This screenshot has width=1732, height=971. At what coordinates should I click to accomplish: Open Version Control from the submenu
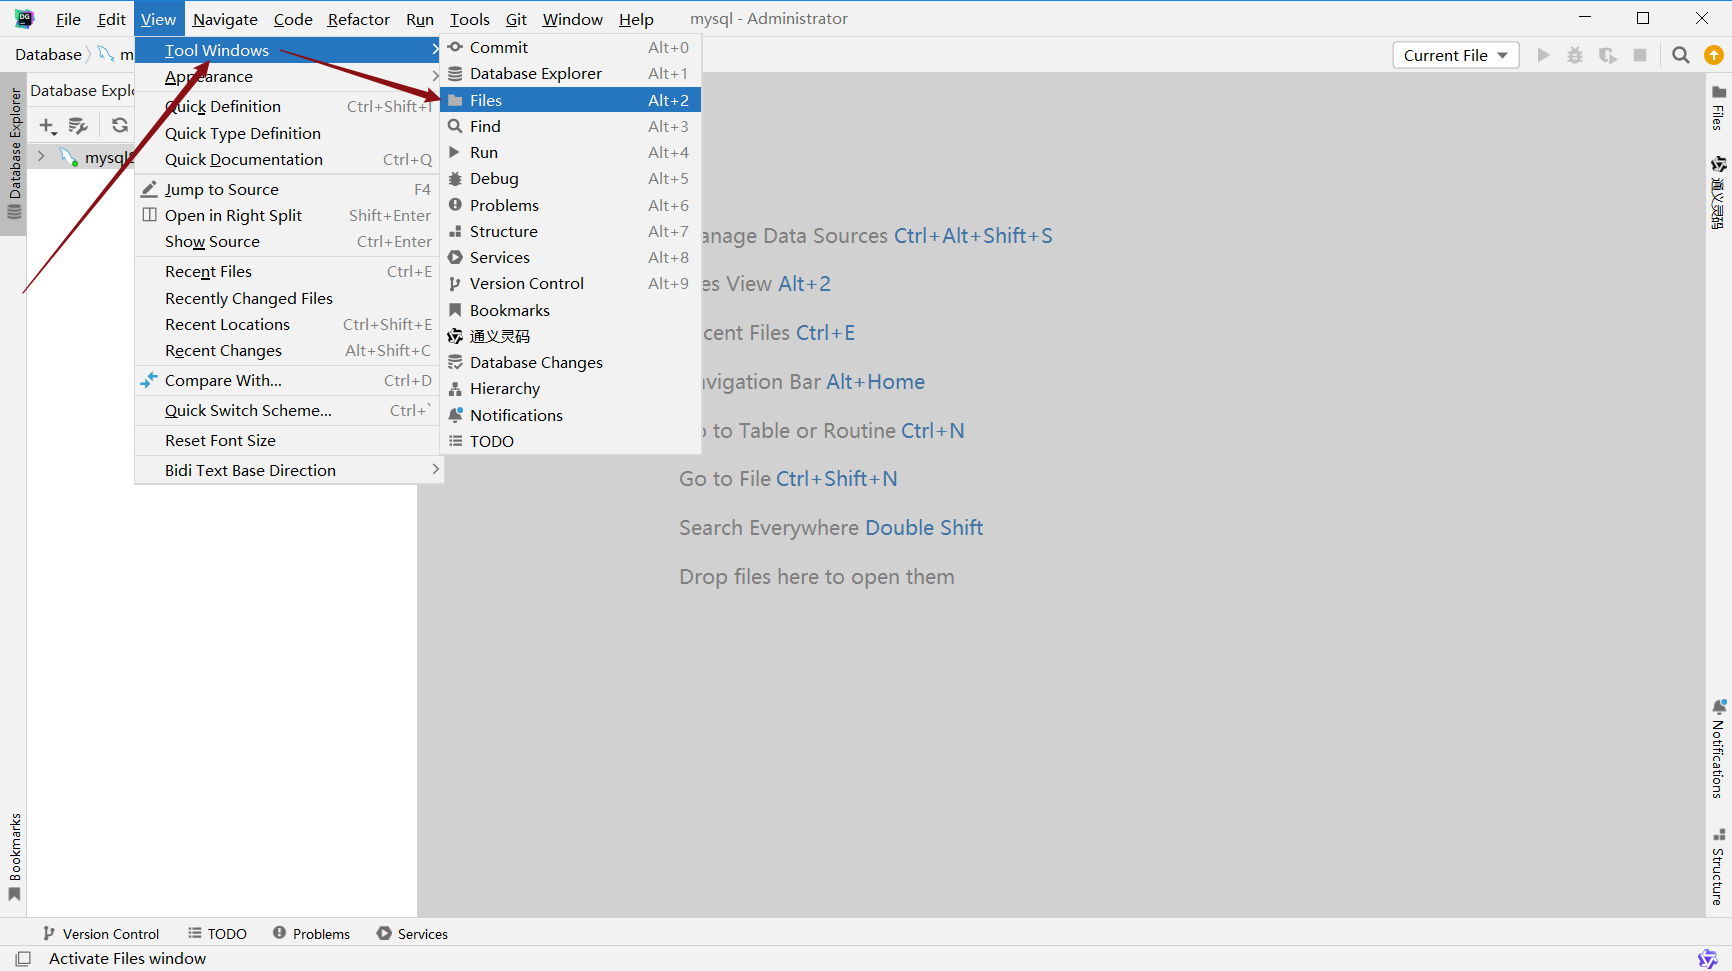click(x=570, y=283)
